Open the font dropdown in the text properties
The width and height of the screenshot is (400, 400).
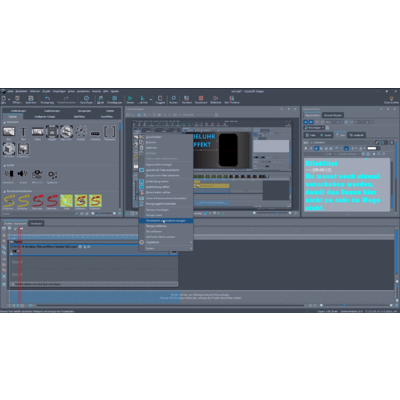click(341, 142)
